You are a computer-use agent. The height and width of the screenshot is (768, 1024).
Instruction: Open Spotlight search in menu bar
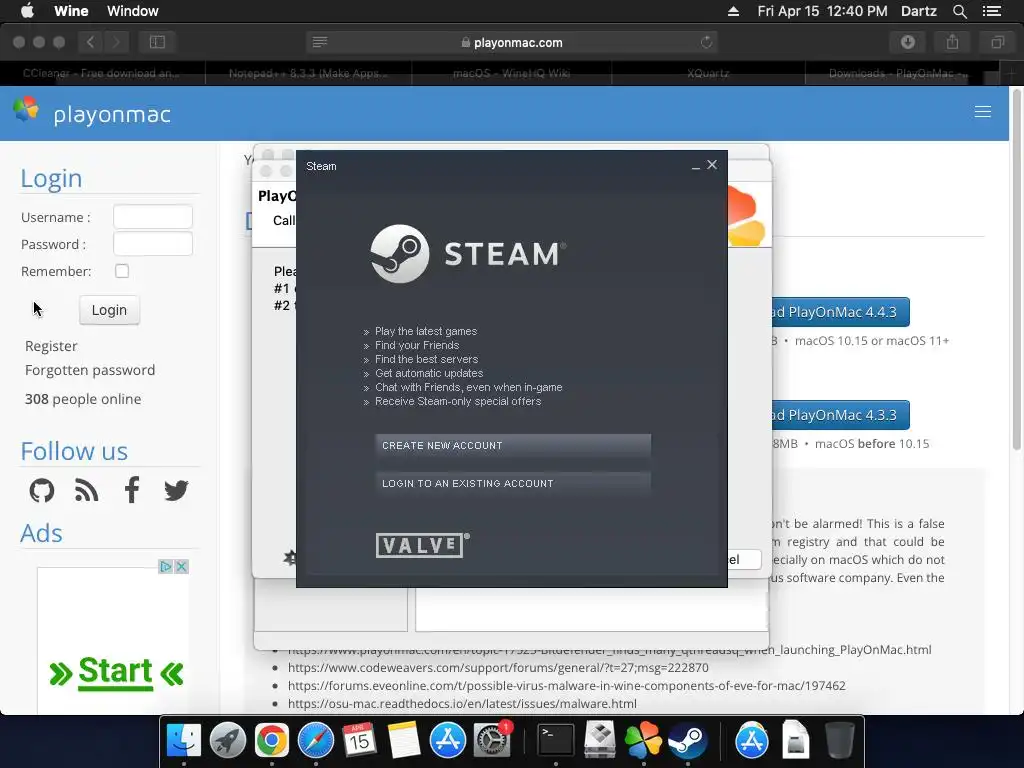[959, 11]
